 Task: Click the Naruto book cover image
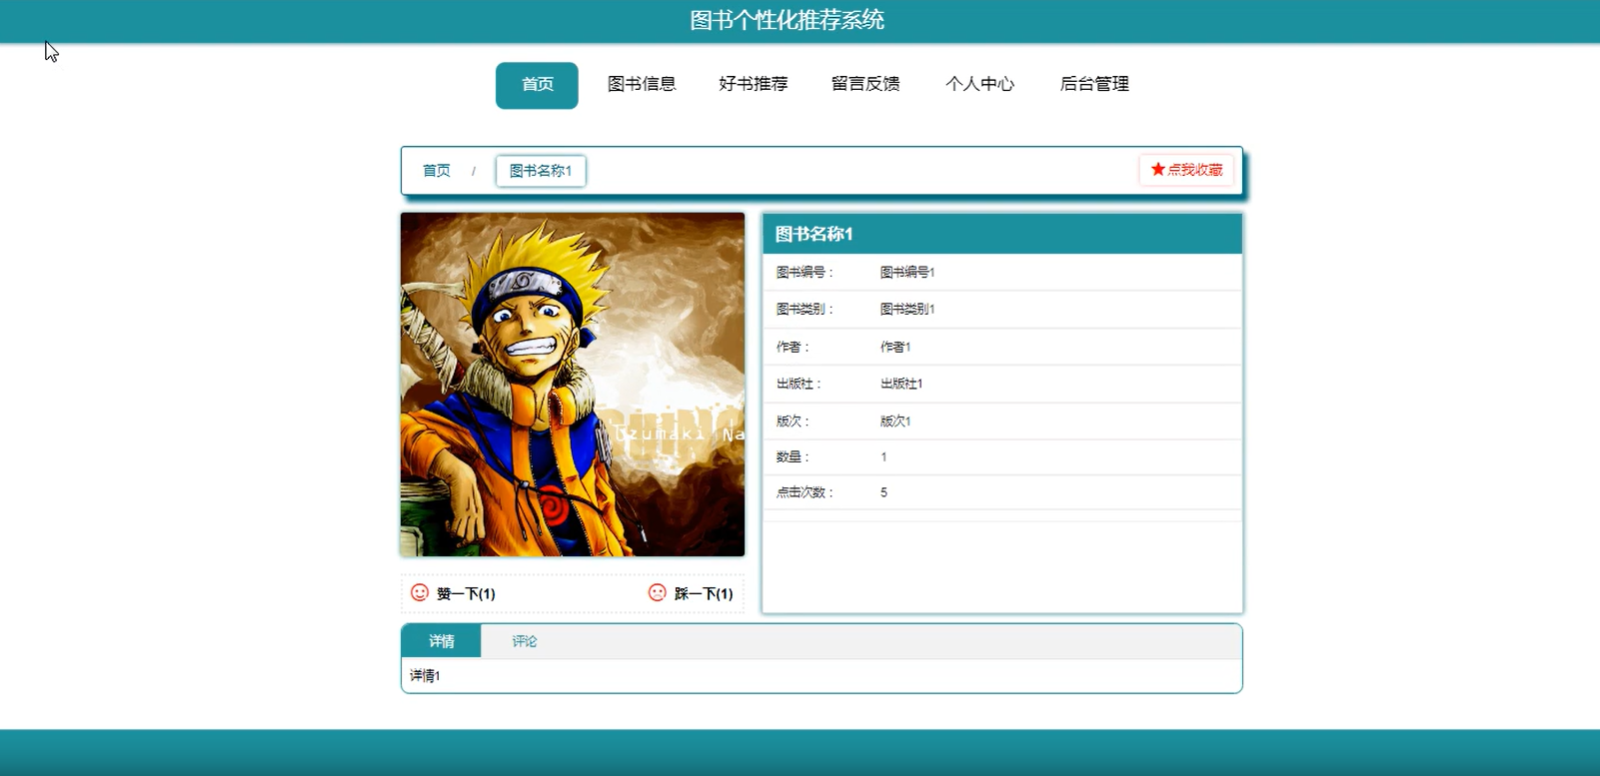click(x=572, y=384)
